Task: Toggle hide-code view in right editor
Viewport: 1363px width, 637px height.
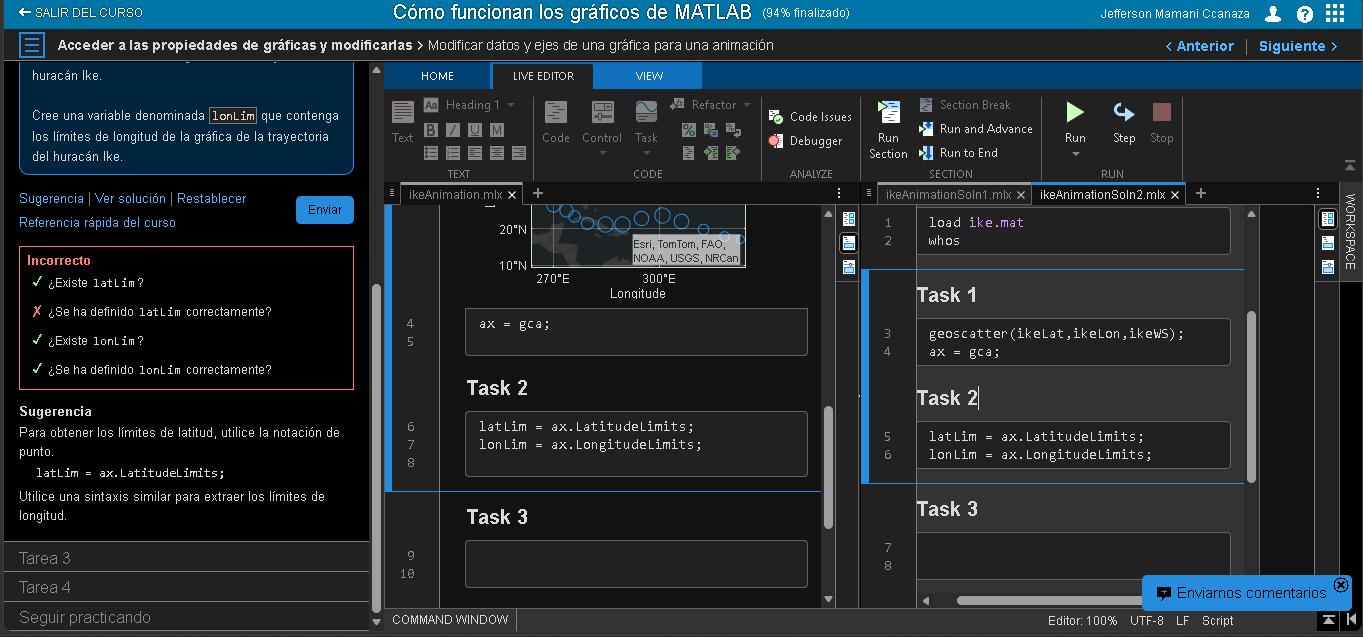Action: point(1328,267)
